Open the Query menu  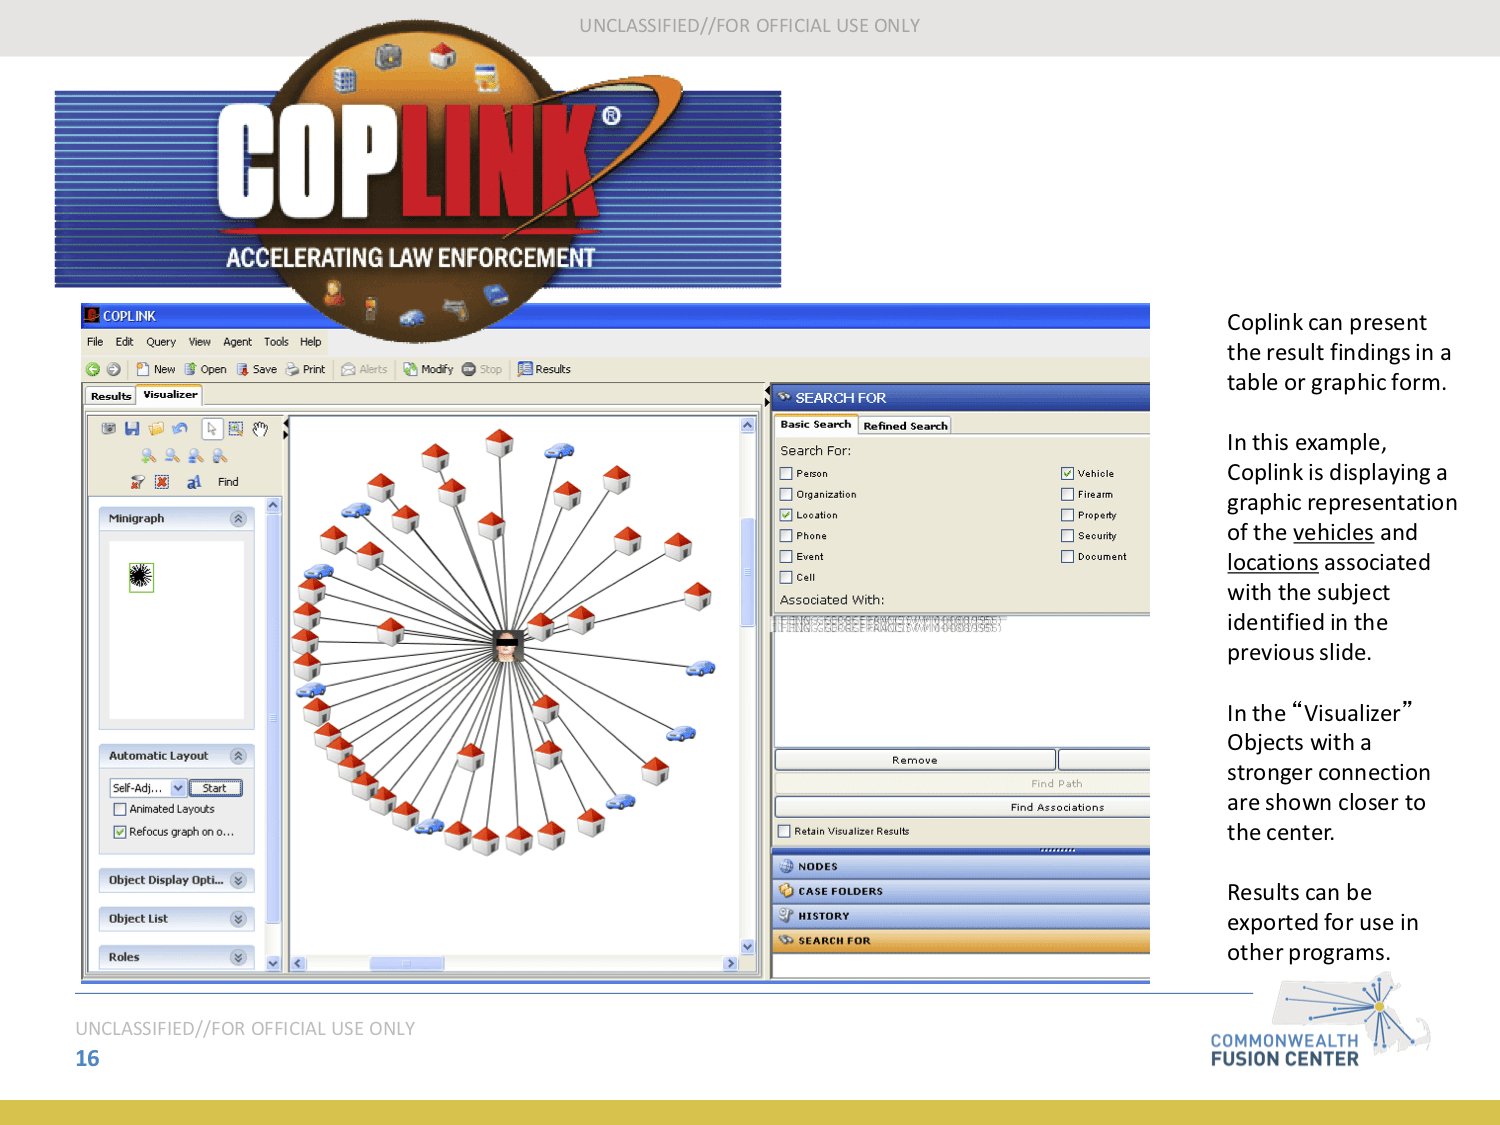pyautogui.click(x=161, y=342)
